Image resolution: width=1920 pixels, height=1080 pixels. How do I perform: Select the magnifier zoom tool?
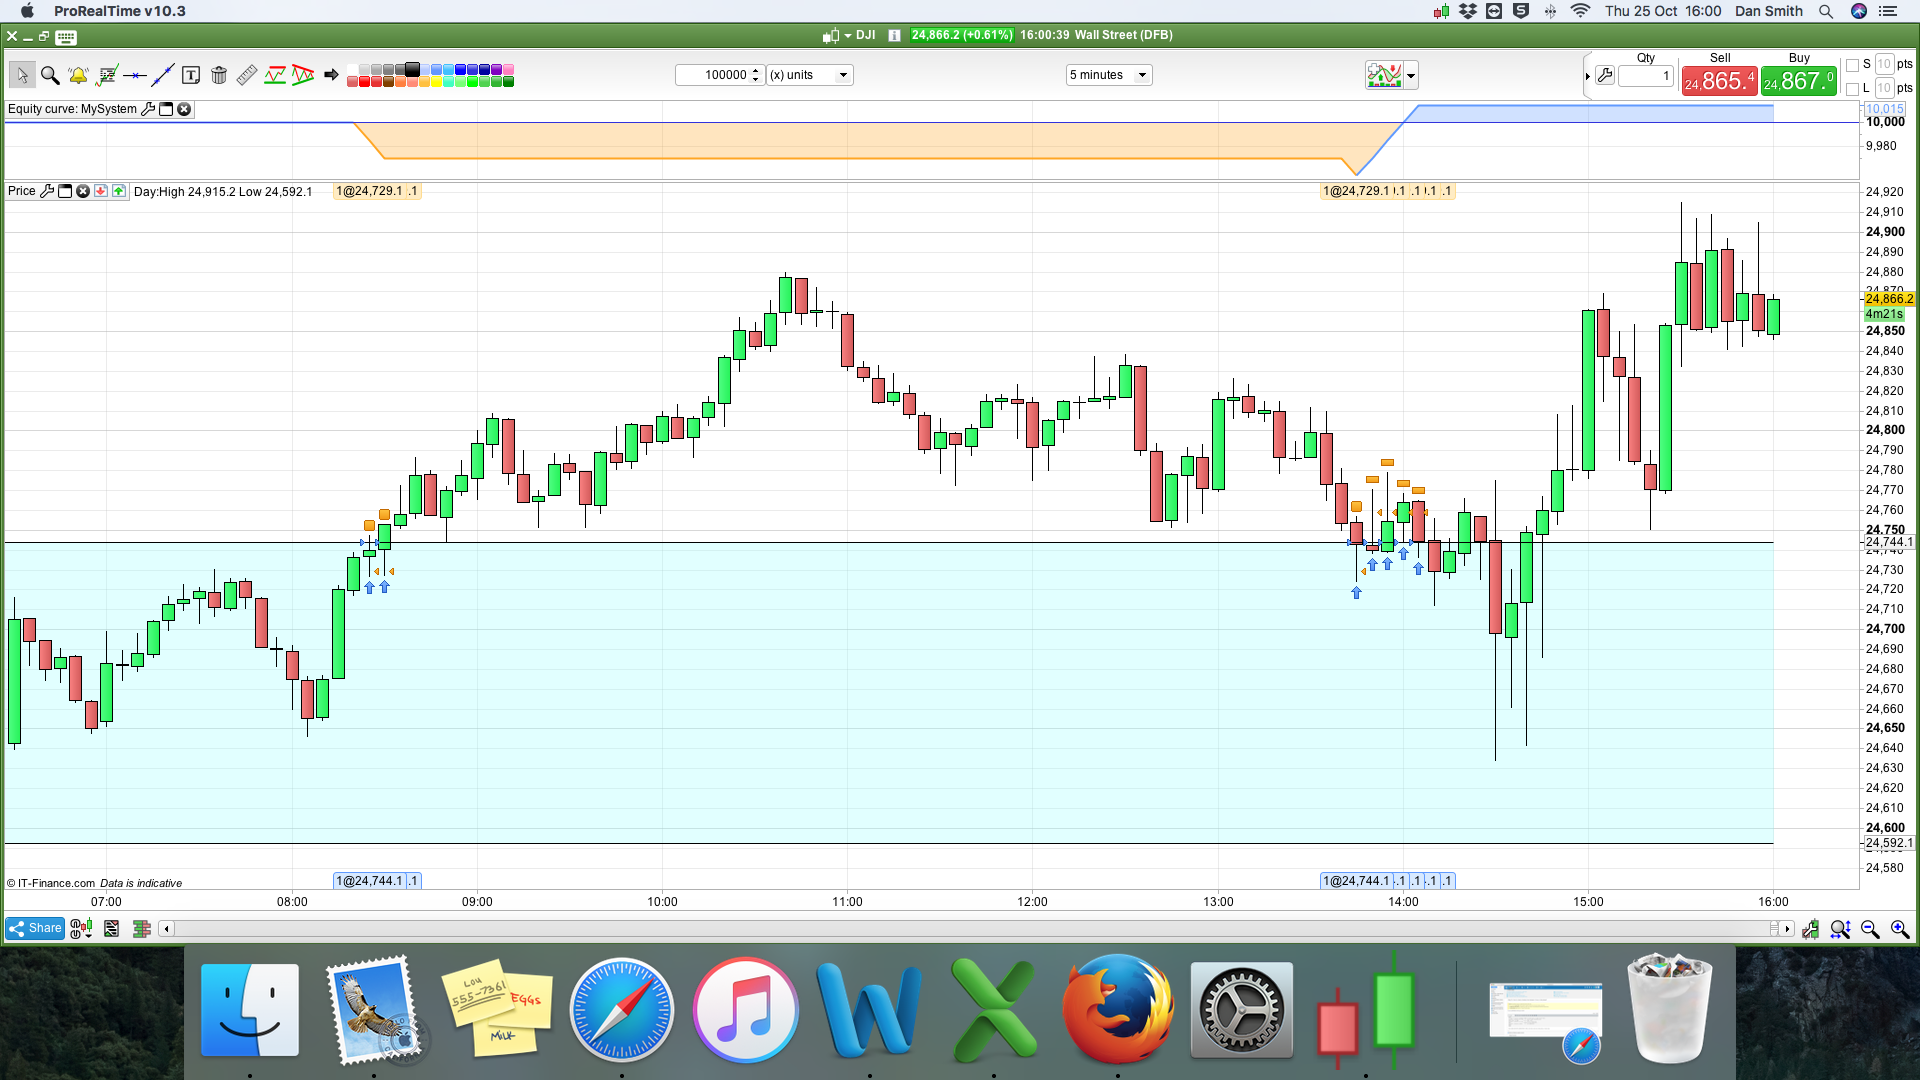[x=50, y=75]
